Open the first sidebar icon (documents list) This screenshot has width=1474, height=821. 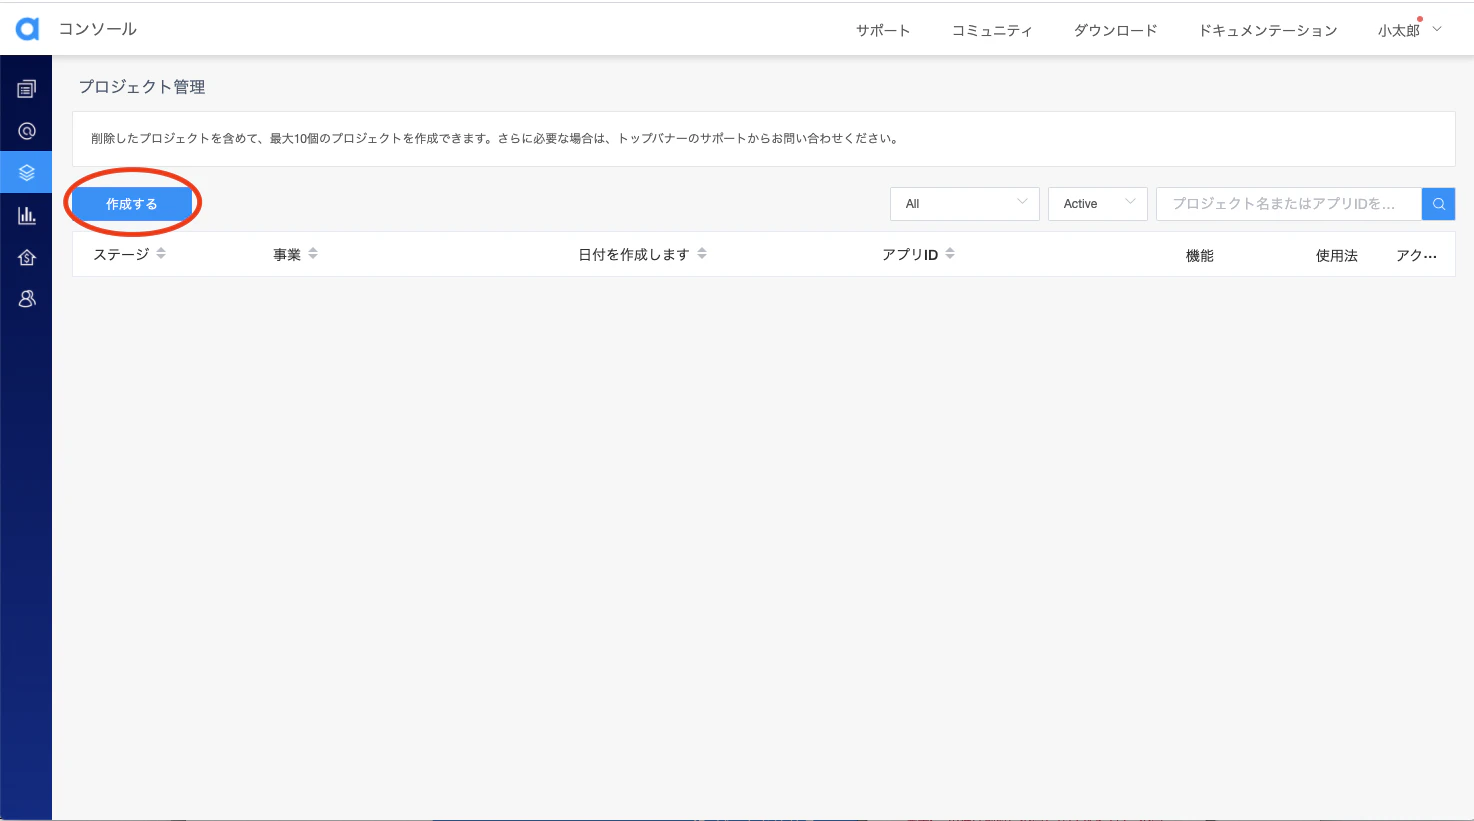click(27, 89)
